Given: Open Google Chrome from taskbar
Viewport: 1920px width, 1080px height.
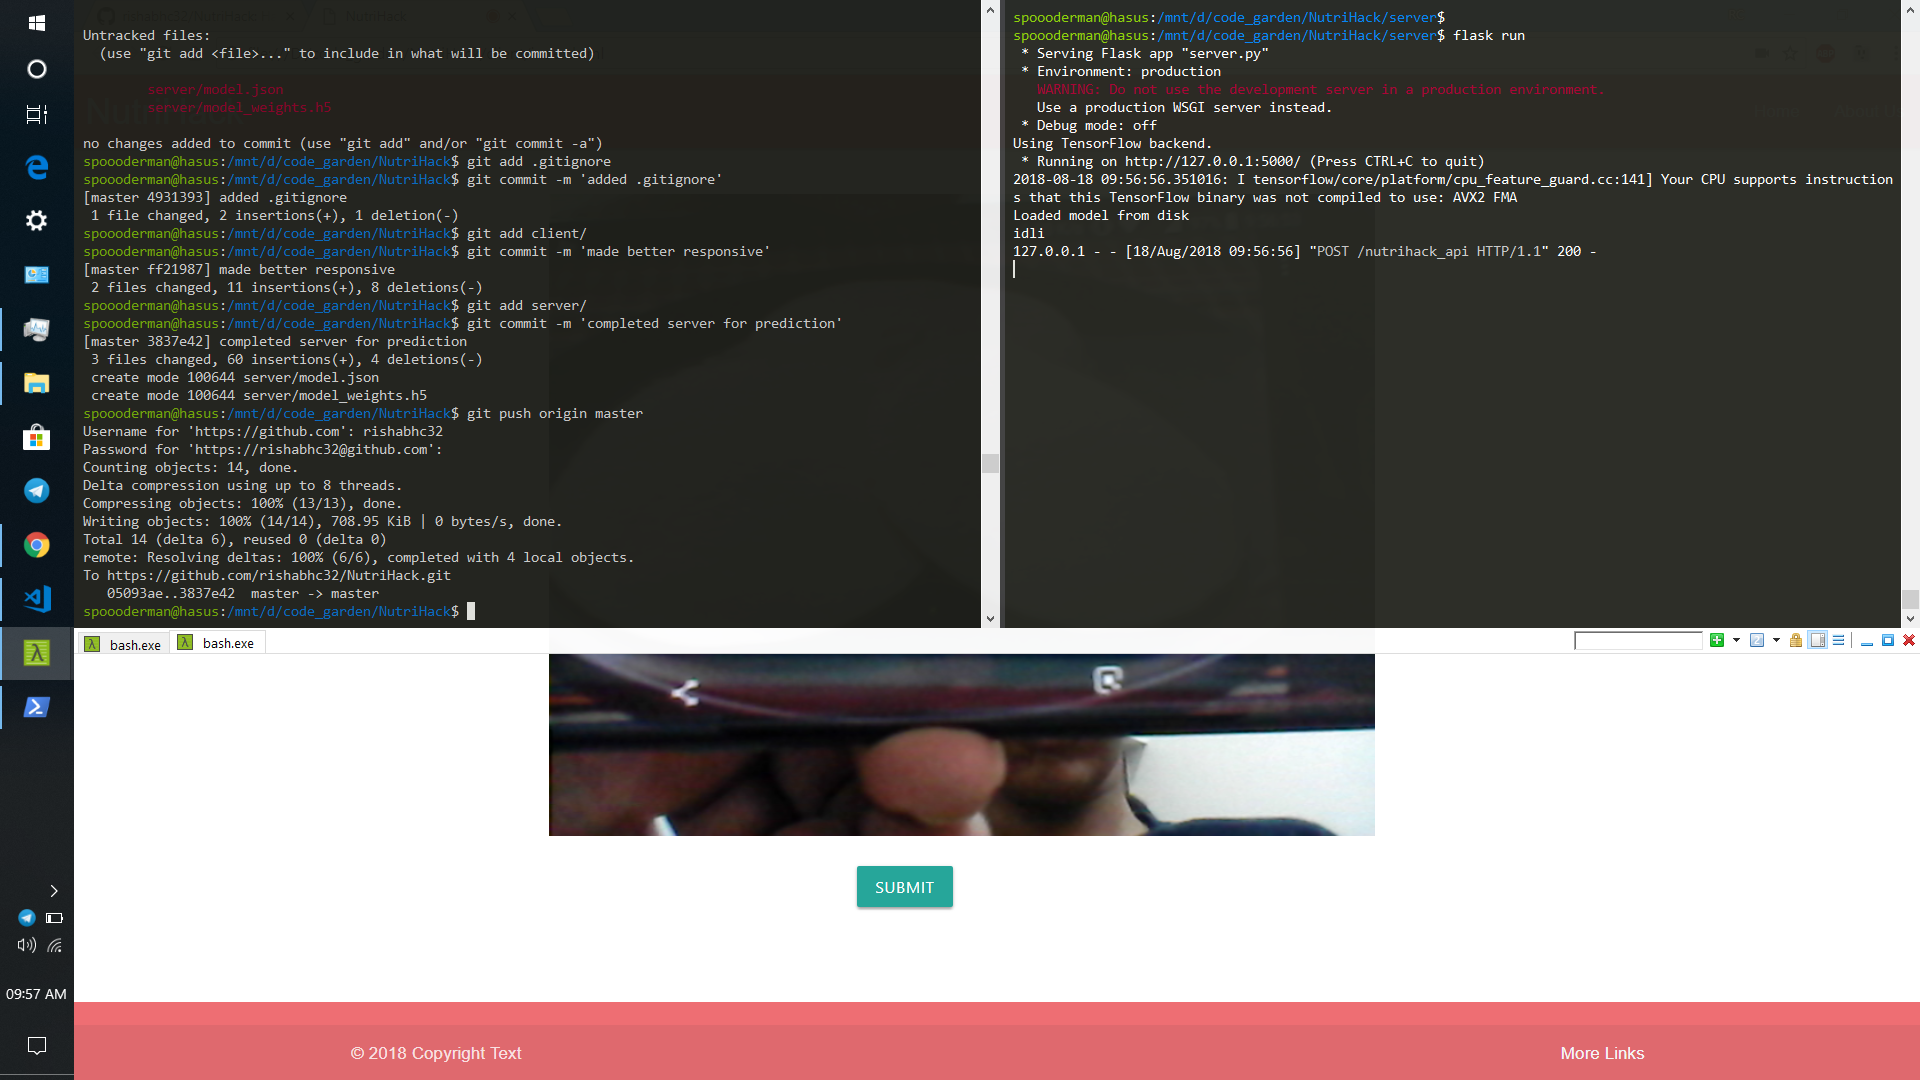Looking at the screenshot, I should [x=37, y=545].
